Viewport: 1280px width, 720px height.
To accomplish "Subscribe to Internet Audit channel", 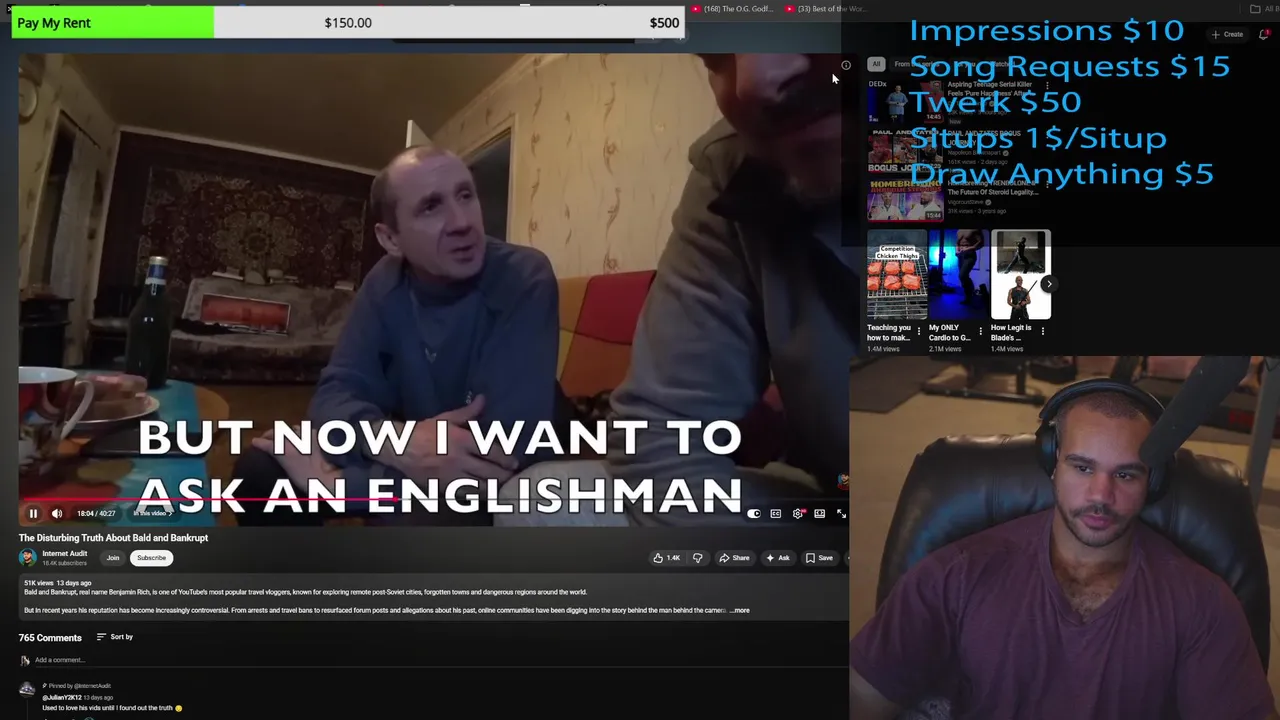I will tap(151, 558).
